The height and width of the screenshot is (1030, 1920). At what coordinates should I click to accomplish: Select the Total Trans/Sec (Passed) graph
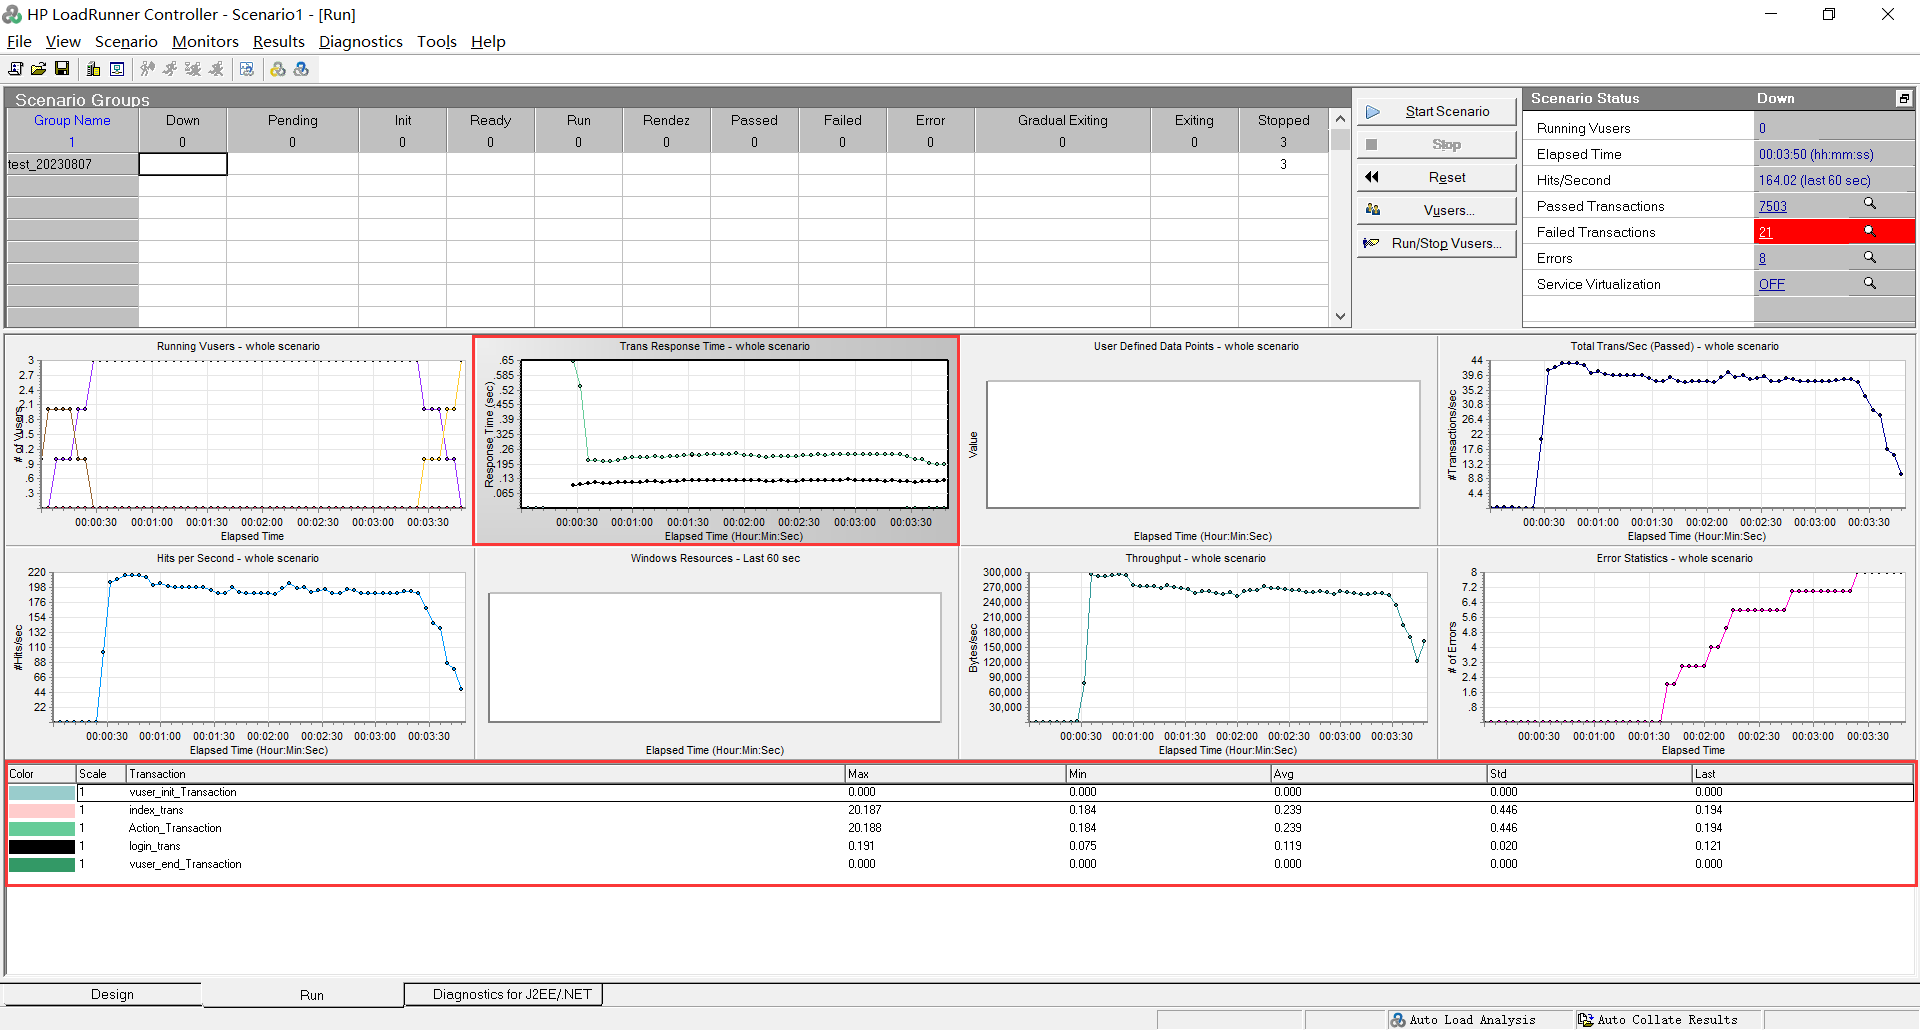pyautogui.click(x=1676, y=440)
